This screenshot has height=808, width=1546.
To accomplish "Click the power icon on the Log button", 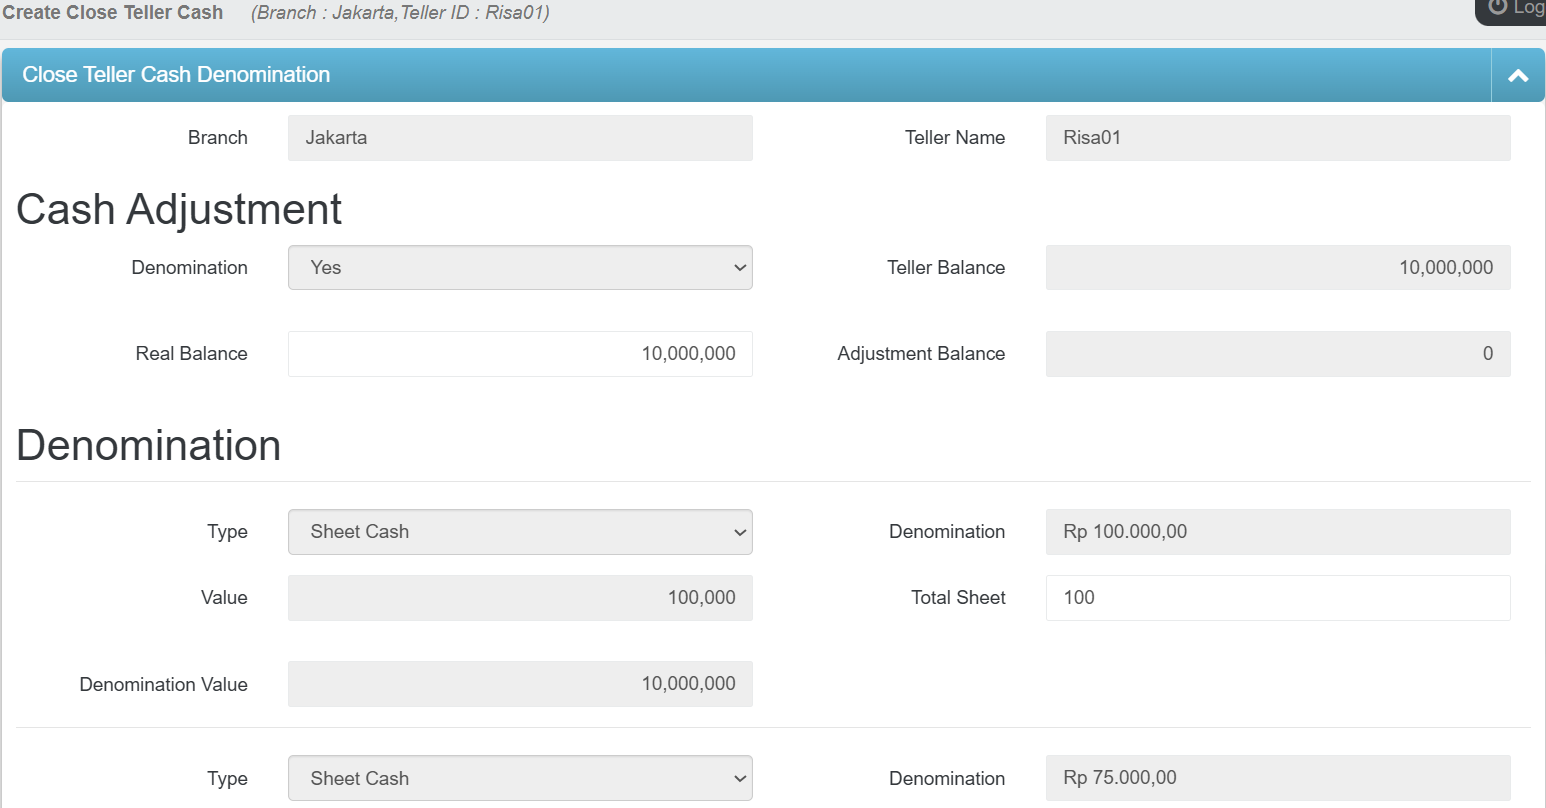I will point(1497,7).
